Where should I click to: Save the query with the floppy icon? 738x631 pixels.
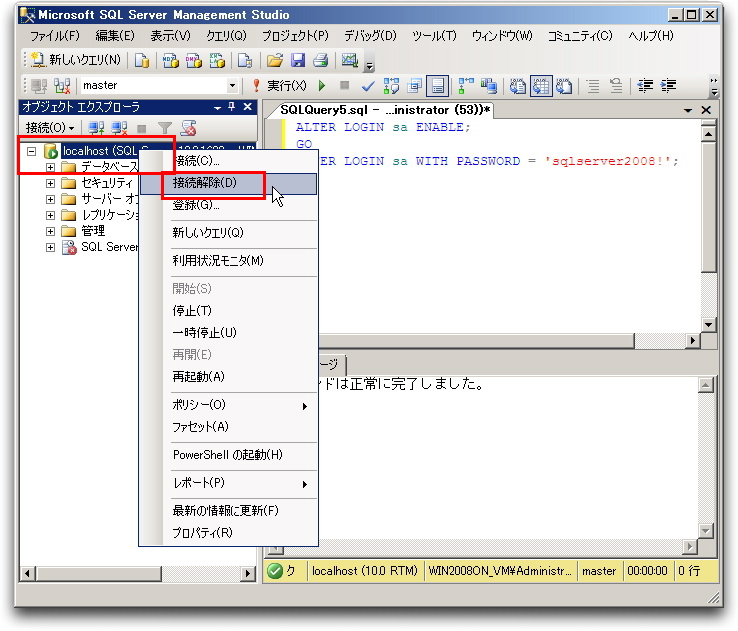(x=298, y=60)
